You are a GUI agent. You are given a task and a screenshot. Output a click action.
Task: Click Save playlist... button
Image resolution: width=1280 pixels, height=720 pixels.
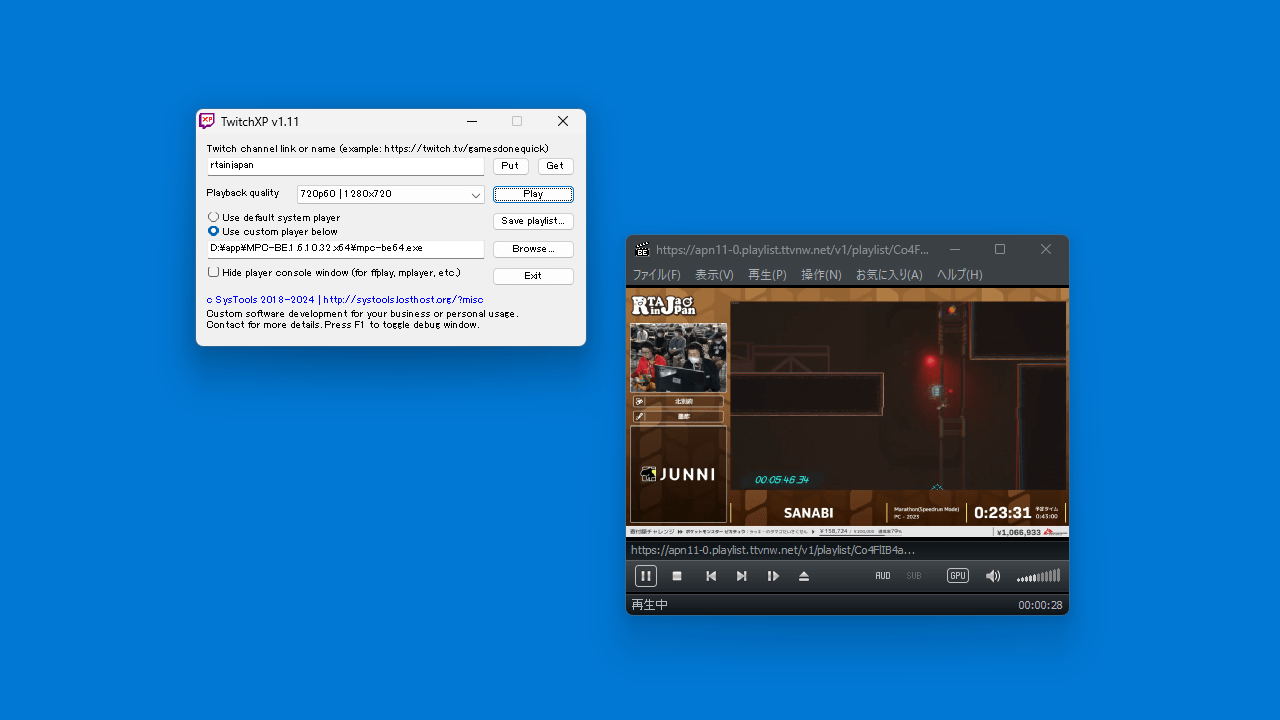(x=533, y=221)
